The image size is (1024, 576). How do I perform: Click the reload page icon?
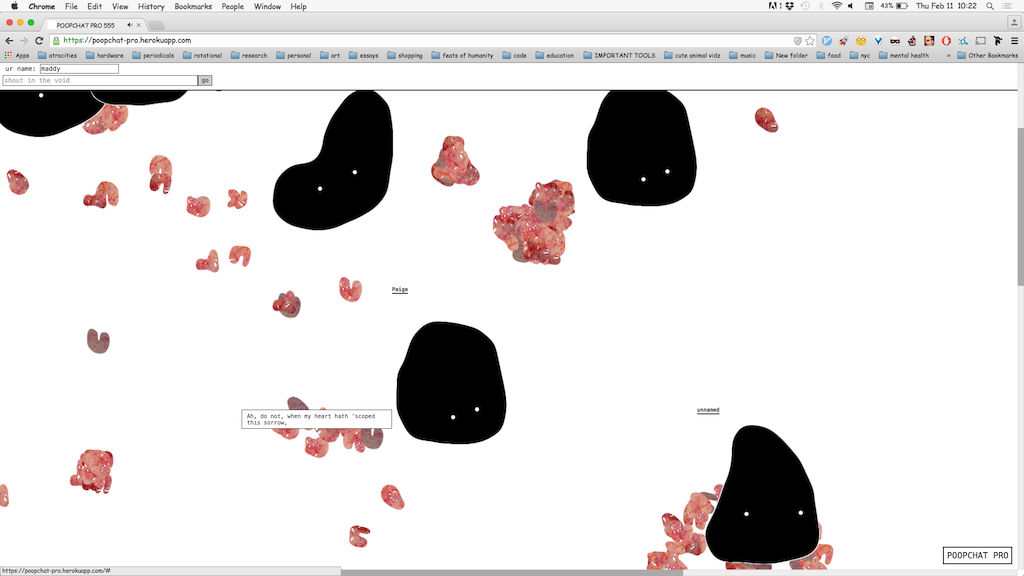[39, 40]
